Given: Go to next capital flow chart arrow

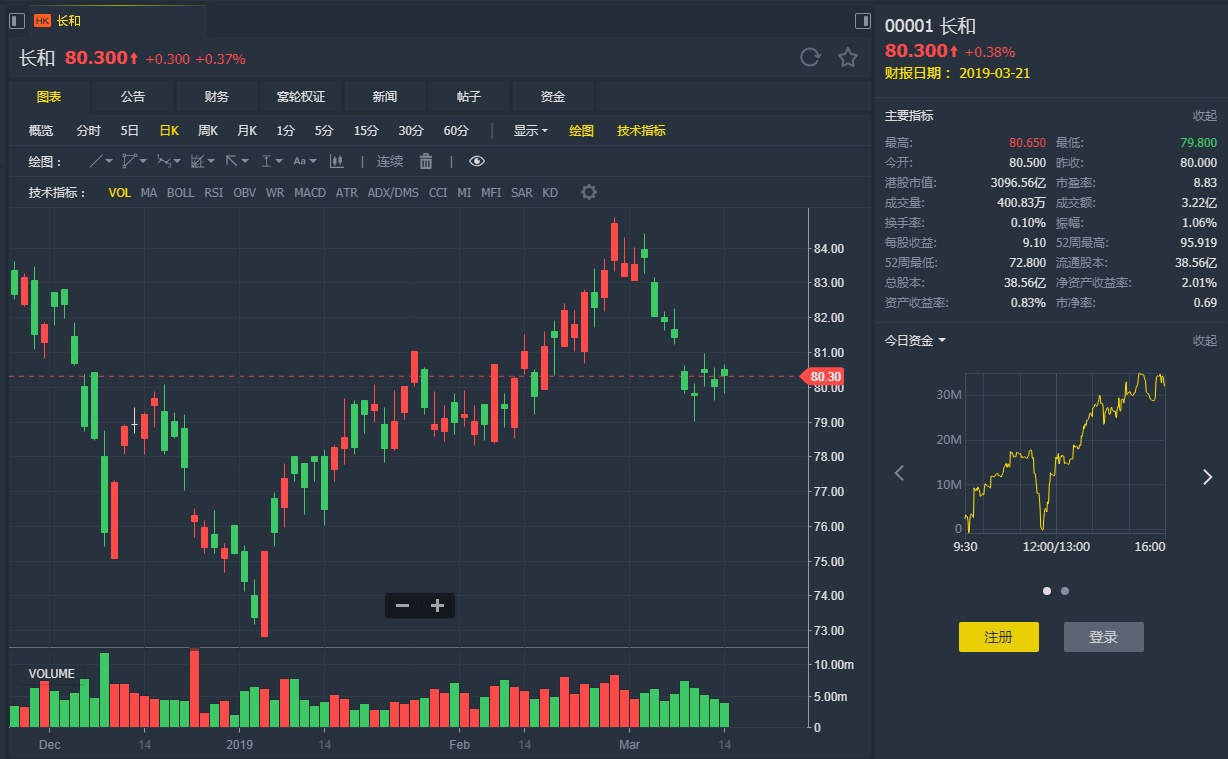Looking at the screenshot, I should pos(1206,476).
